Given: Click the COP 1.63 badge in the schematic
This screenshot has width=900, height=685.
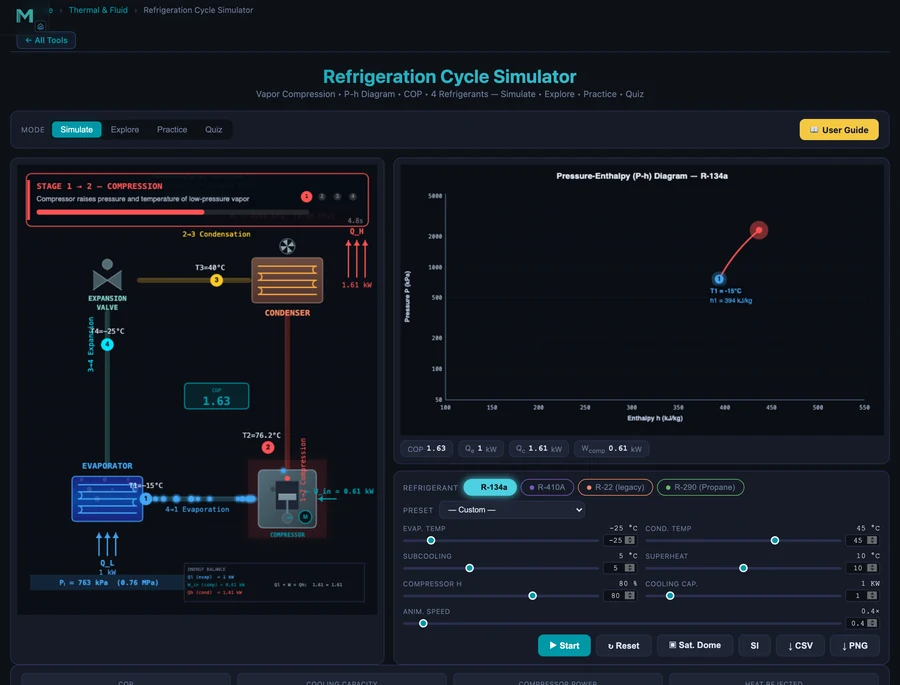Looking at the screenshot, I should click(x=216, y=396).
